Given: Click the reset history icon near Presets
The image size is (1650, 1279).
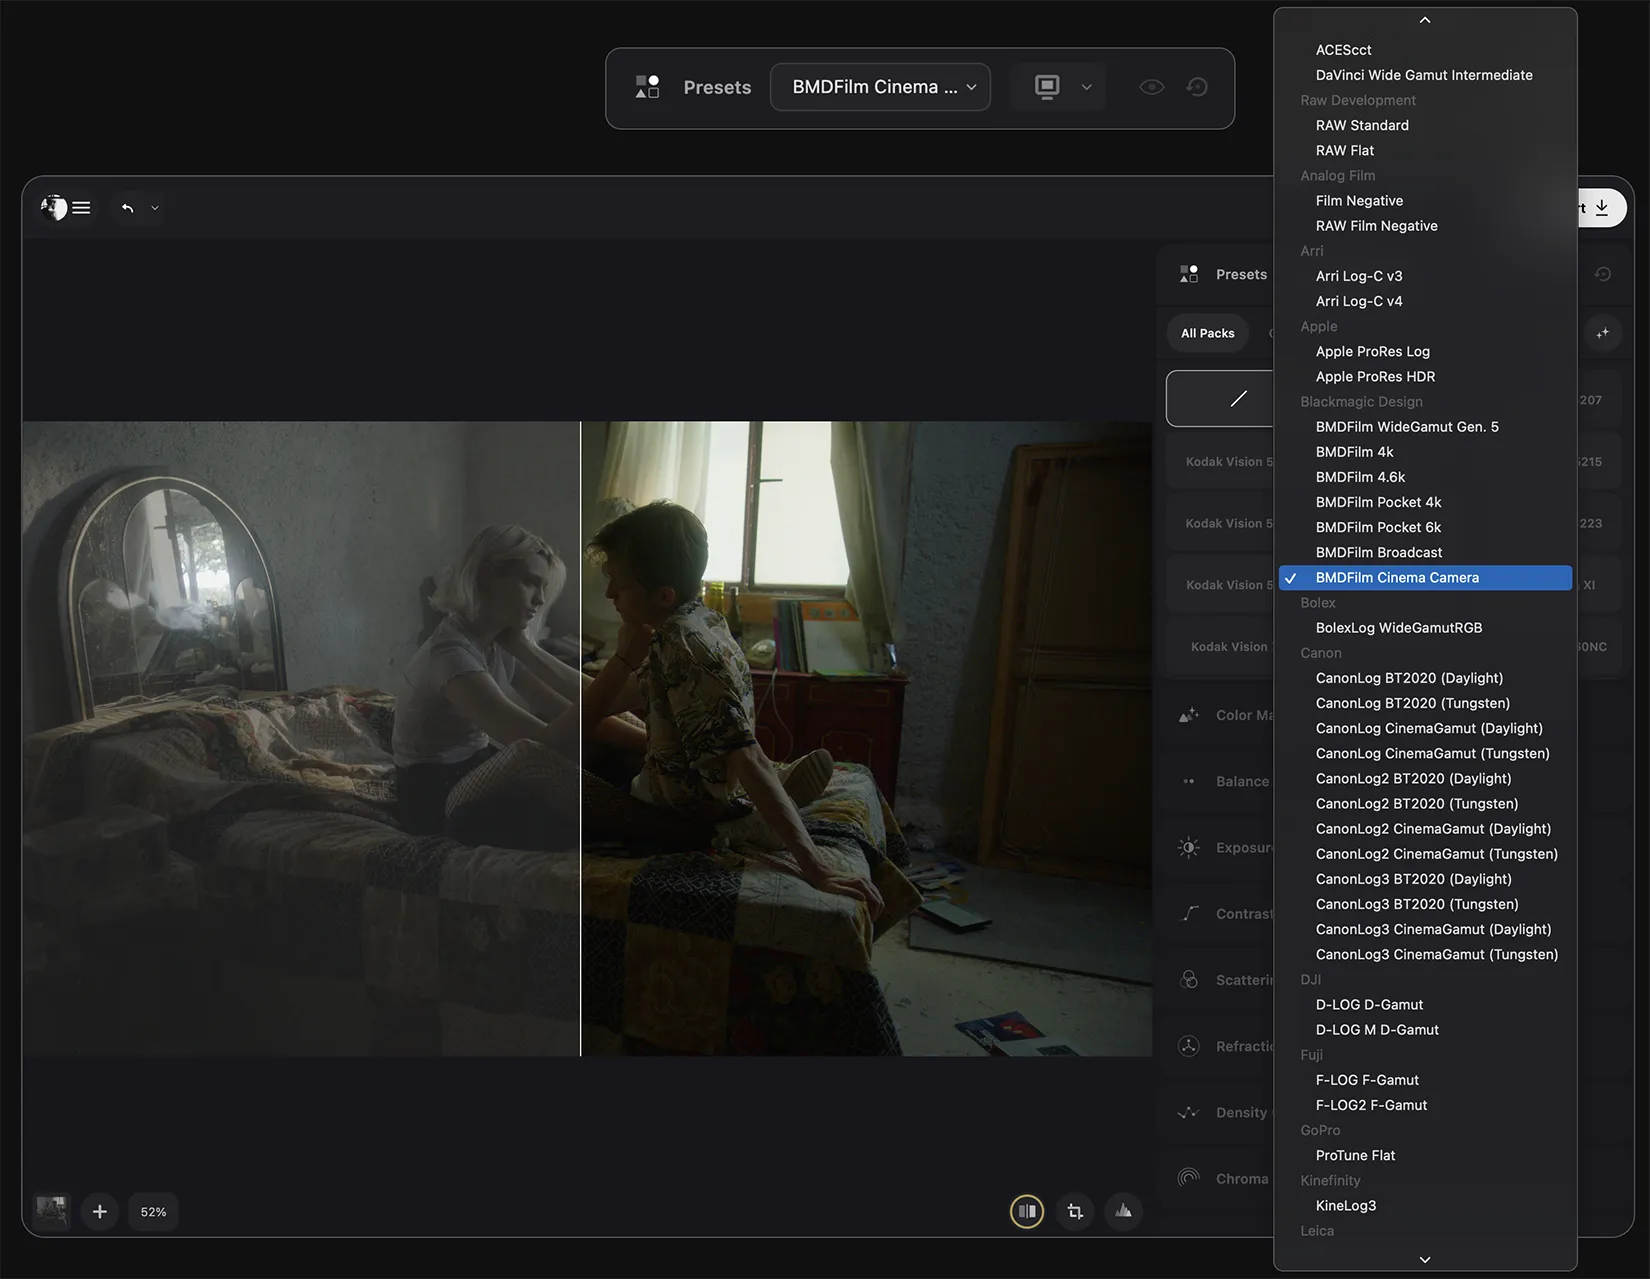Looking at the screenshot, I should (x=1197, y=87).
